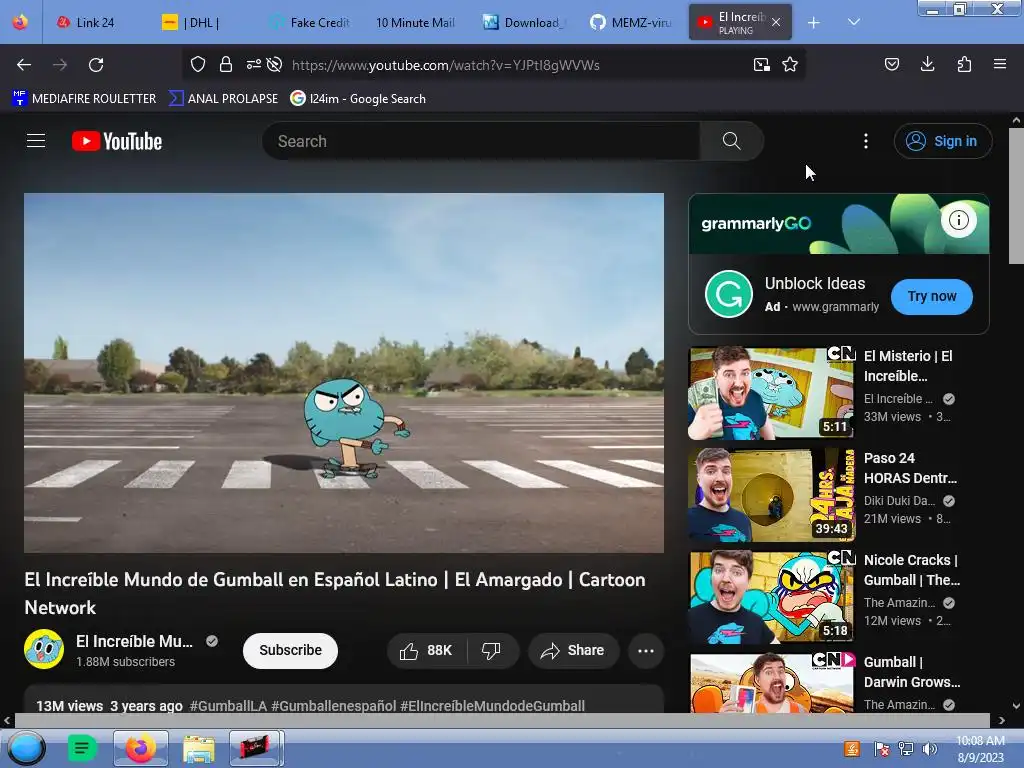Open a new tab with plus button
The image size is (1024, 768).
(x=814, y=23)
